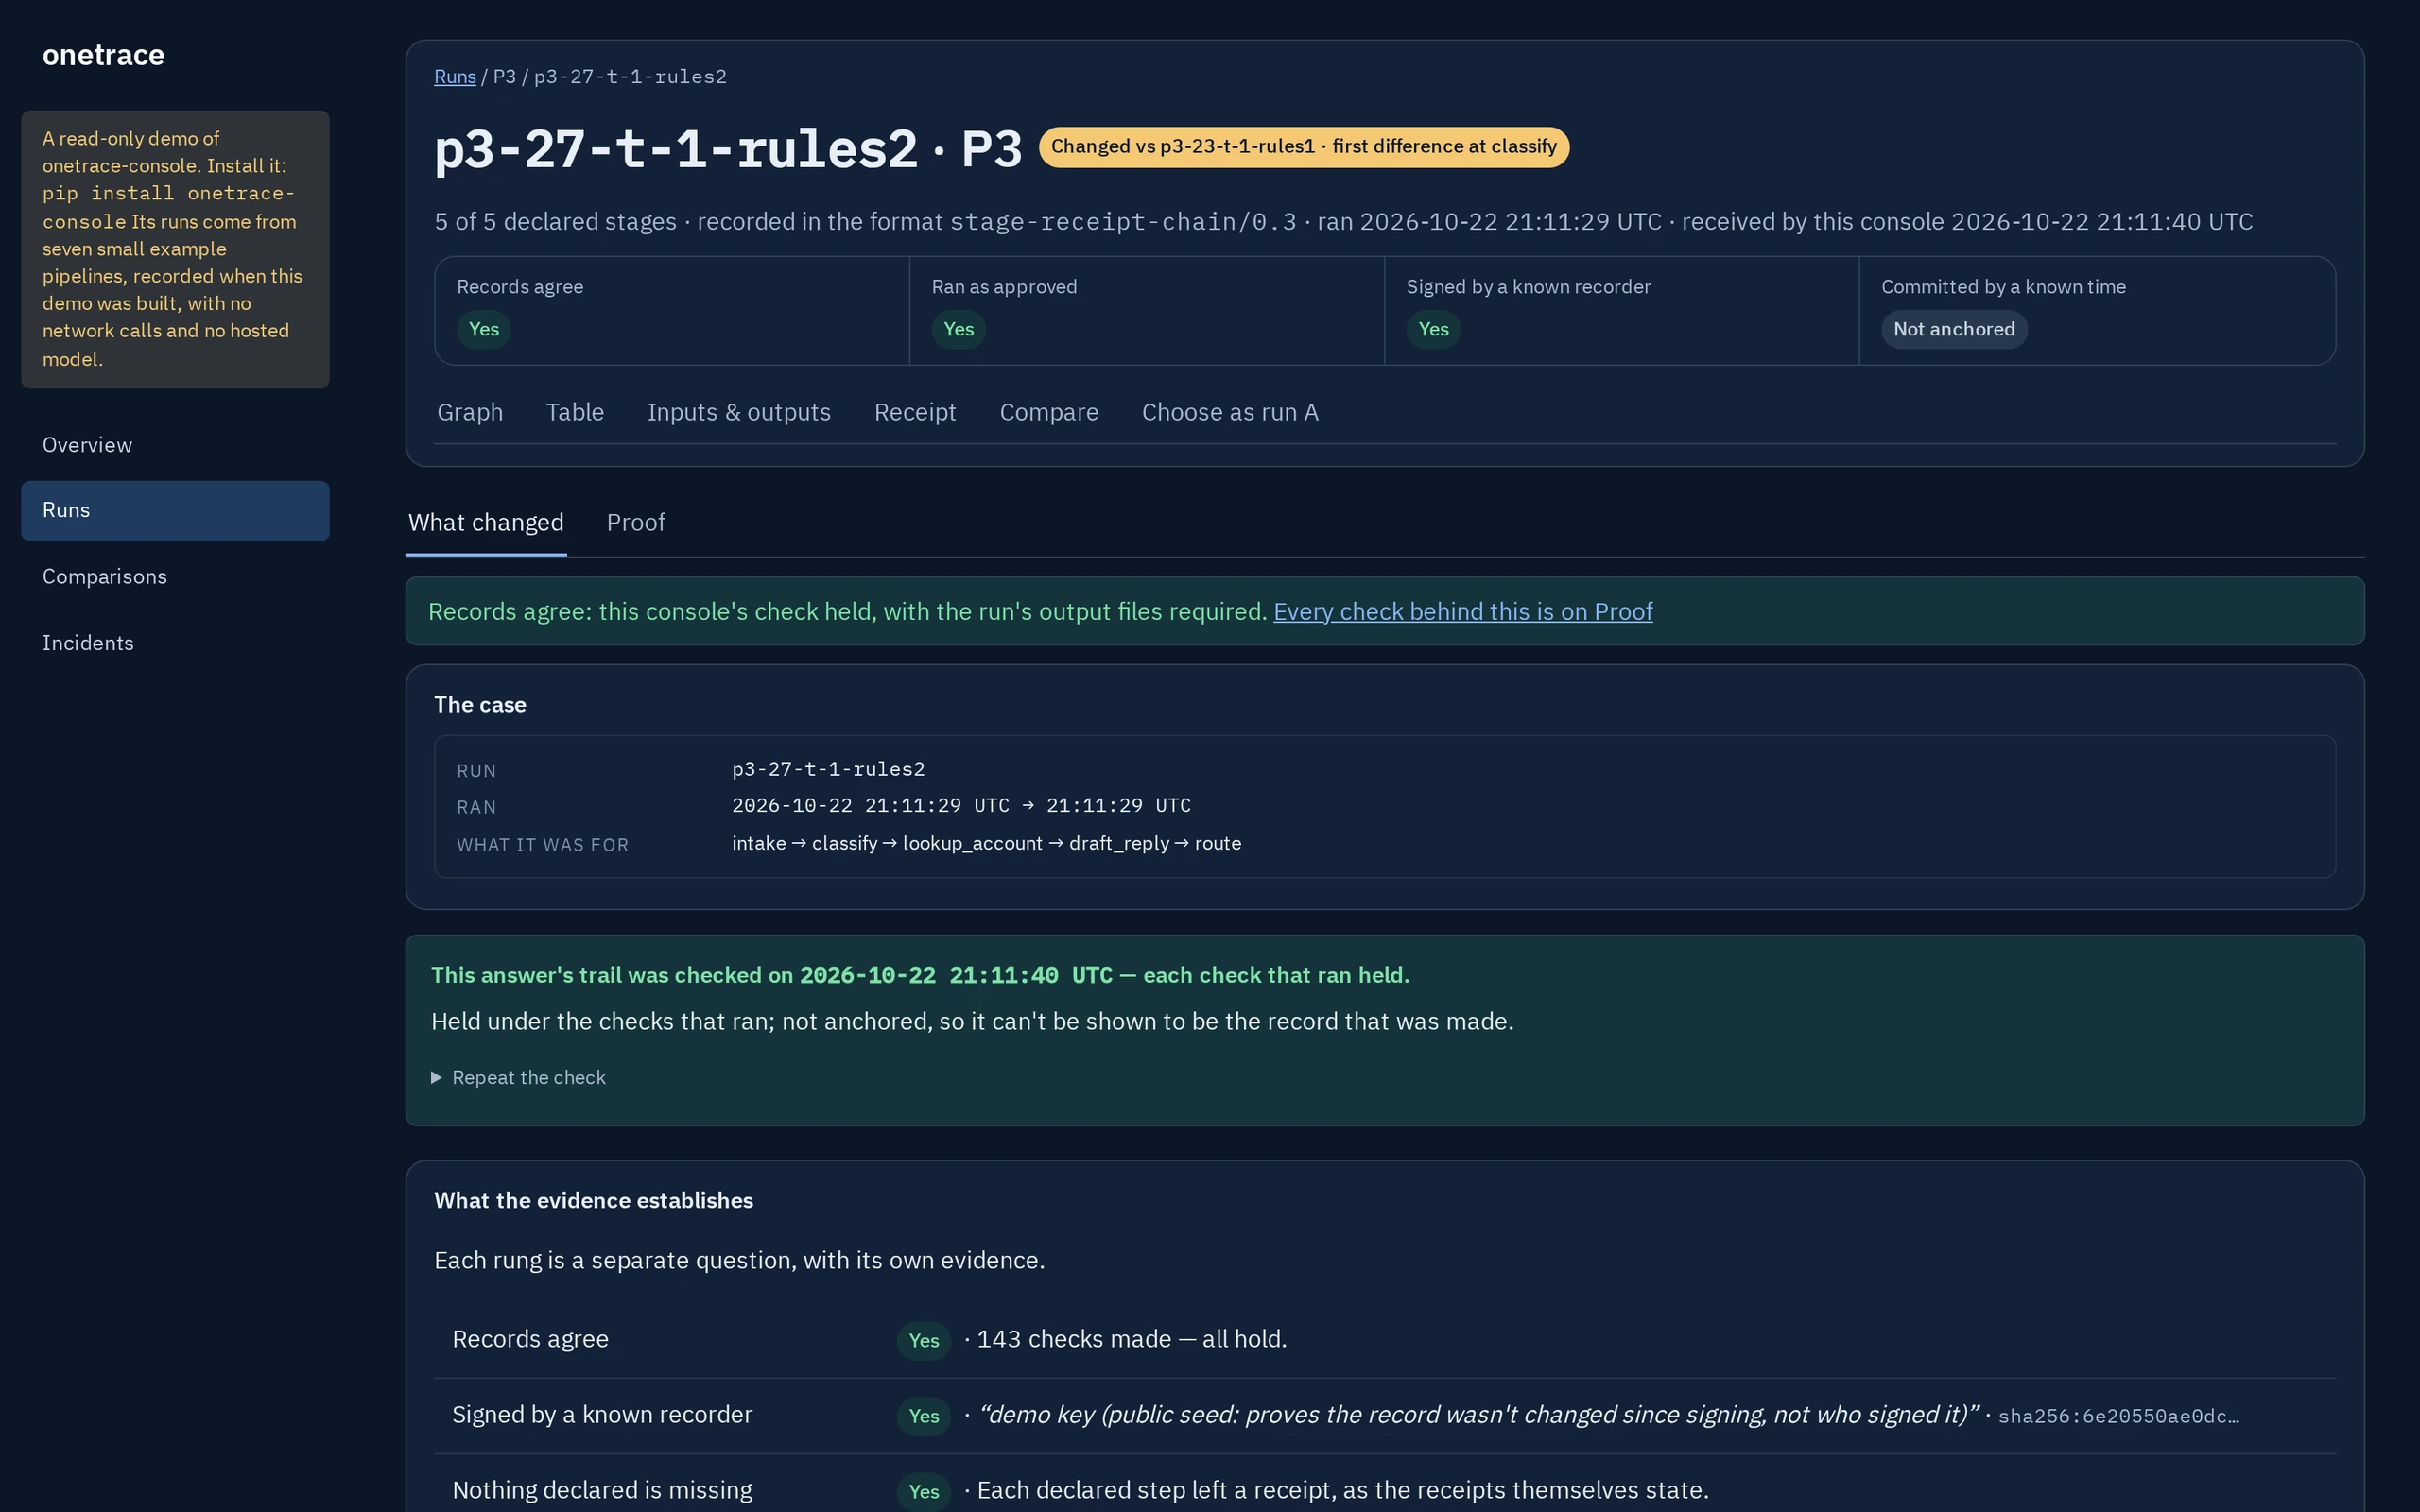The image size is (2420, 1512).
Task: Click the p3-27-t-1-rules2 · P3 page heading
Action: [728, 149]
